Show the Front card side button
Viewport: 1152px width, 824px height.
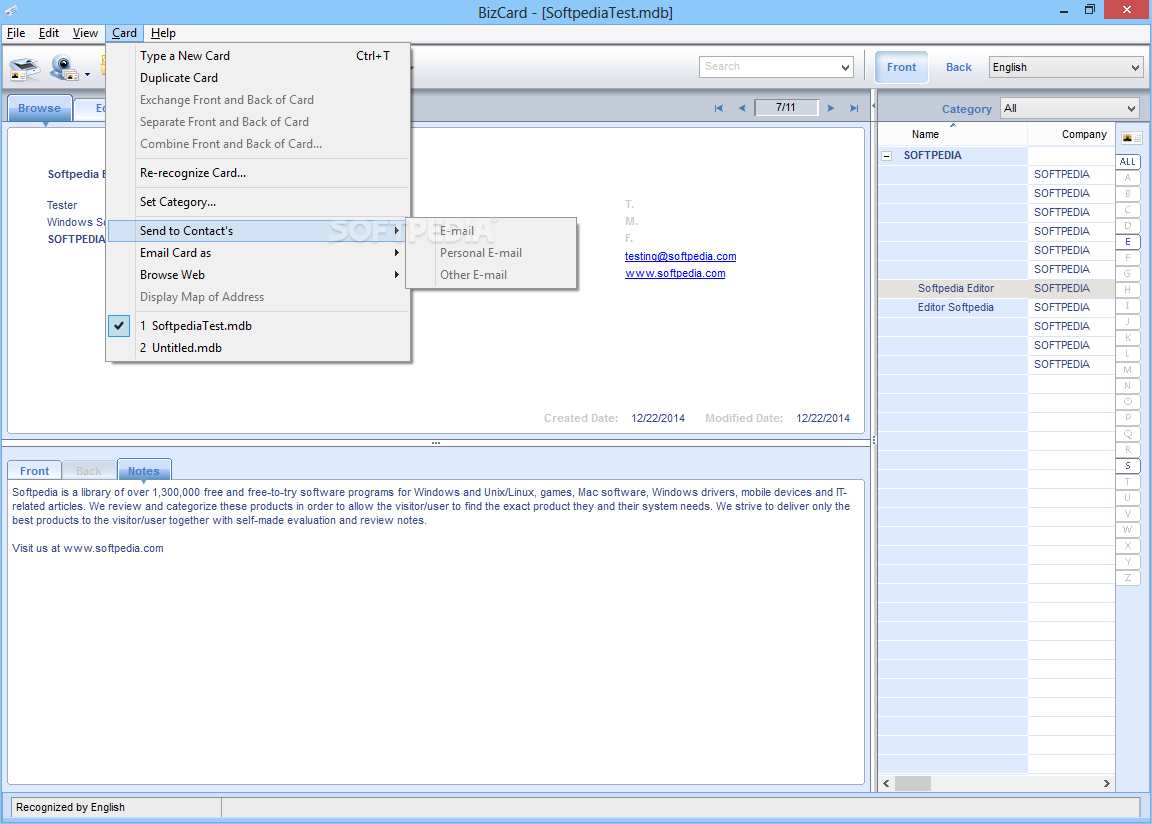[901, 67]
